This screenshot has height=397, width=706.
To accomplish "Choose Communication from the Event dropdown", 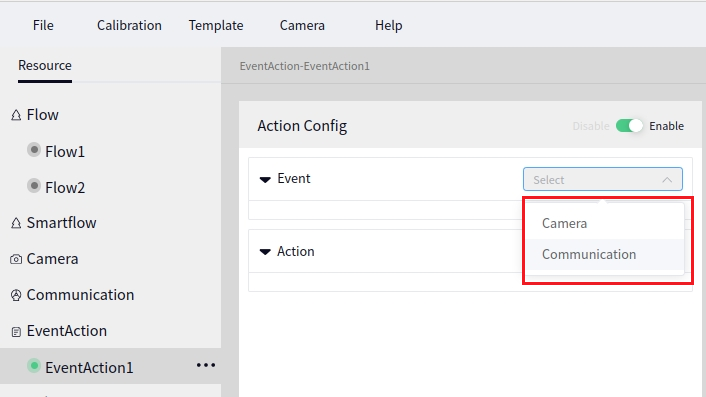I will point(605,254).
